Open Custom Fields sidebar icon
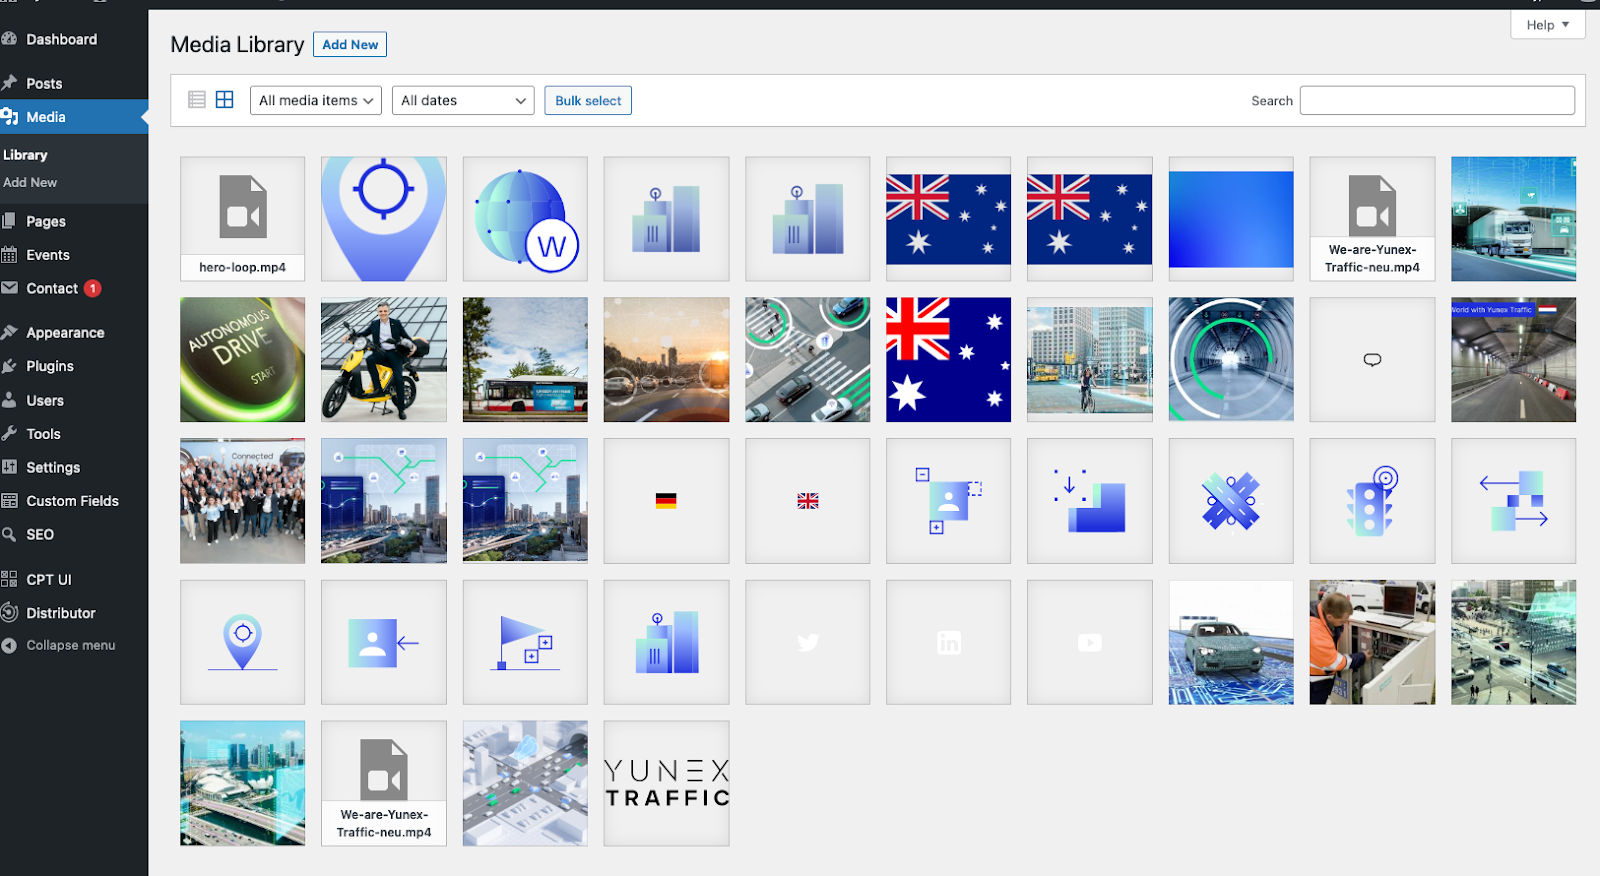The image size is (1600, 876). click(x=10, y=501)
